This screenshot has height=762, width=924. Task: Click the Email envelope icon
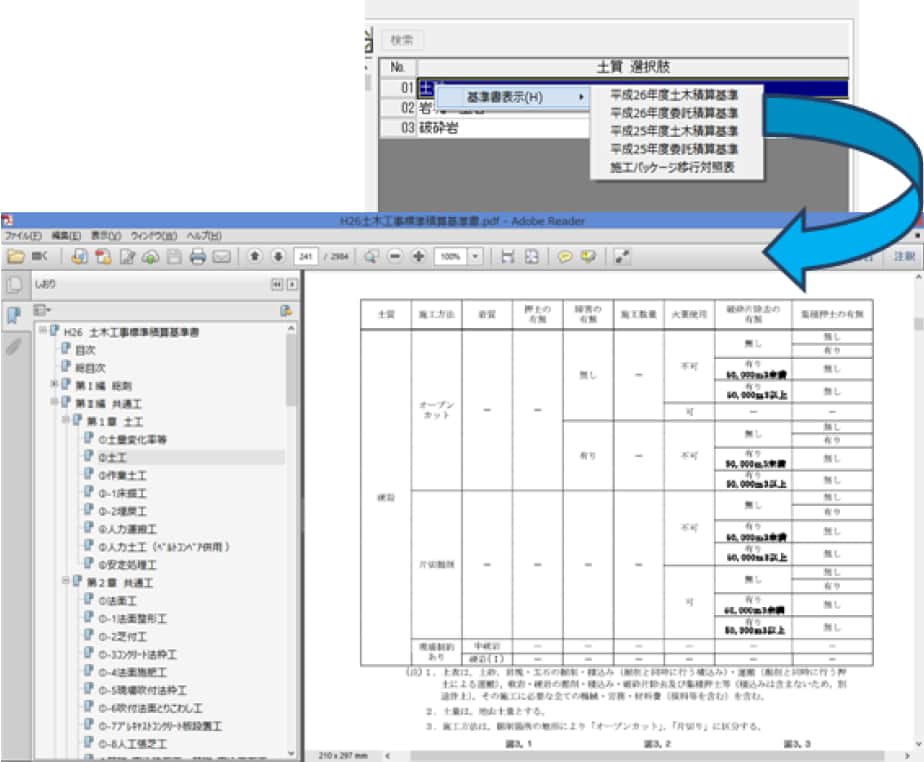click(221, 257)
